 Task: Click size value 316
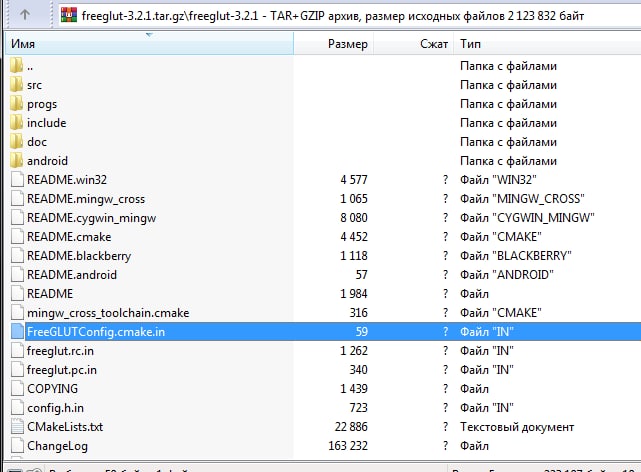point(359,313)
